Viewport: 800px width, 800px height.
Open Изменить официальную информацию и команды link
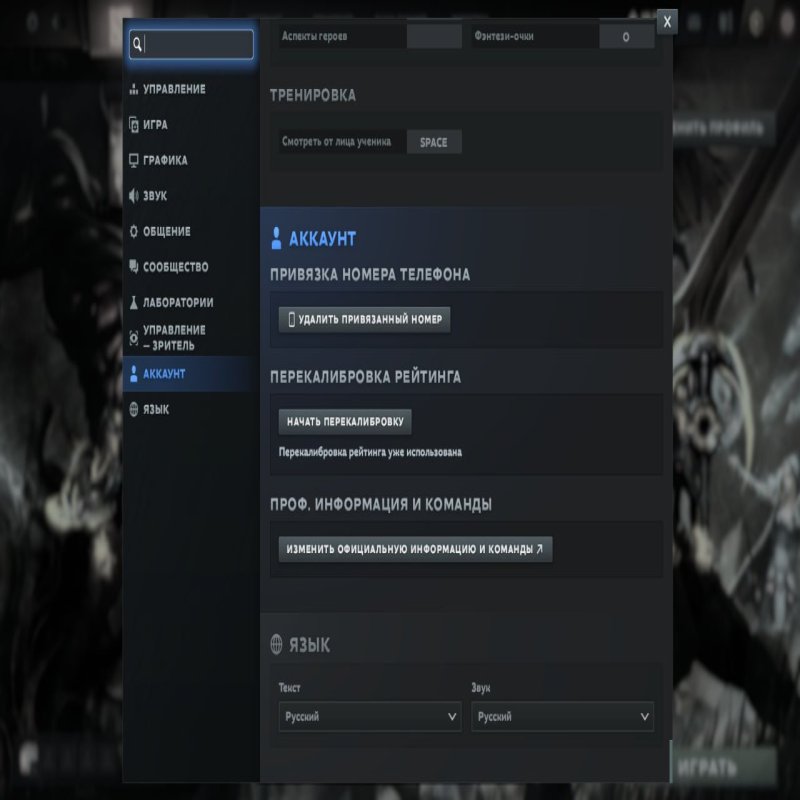(x=415, y=549)
